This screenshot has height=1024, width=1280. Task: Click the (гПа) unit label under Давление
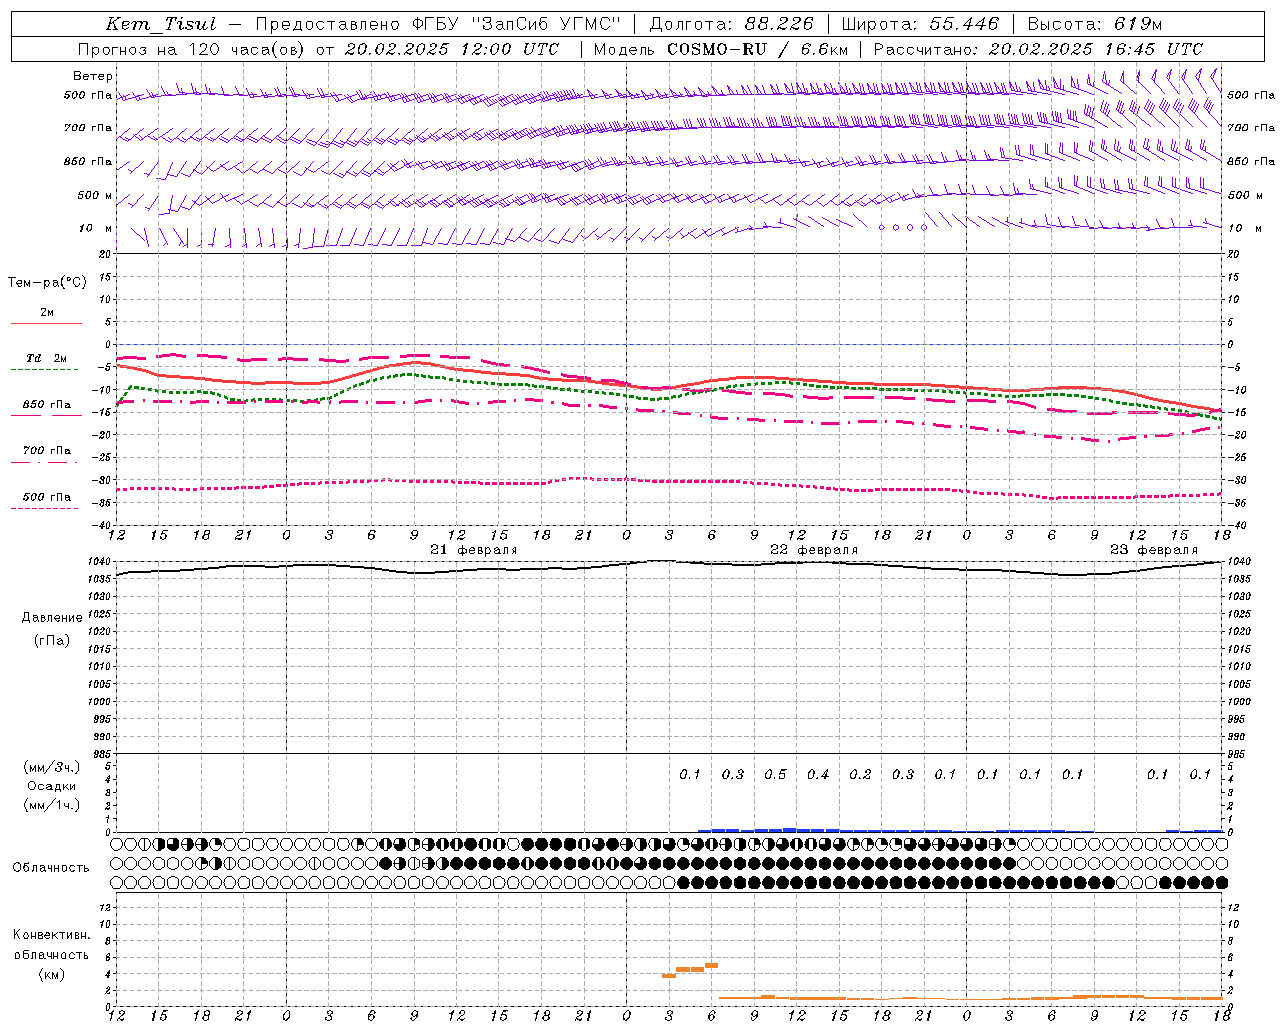point(52,640)
